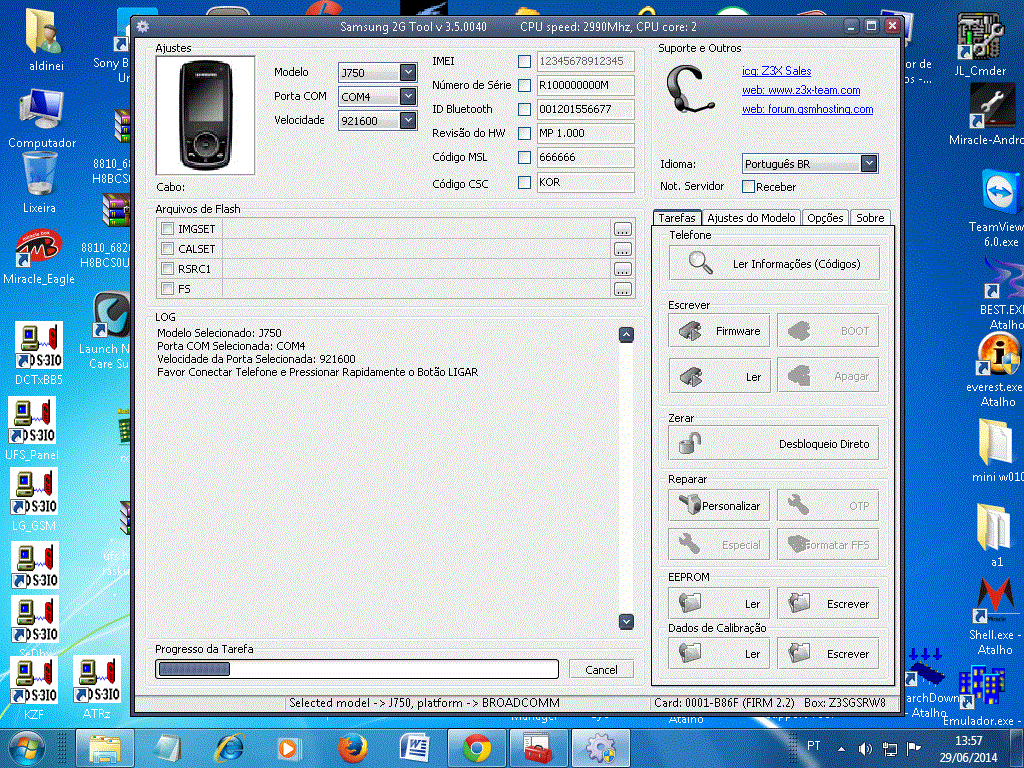Check the CALSET flash file checkbox
Screen dimensions: 1024x768
coord(168,249)
